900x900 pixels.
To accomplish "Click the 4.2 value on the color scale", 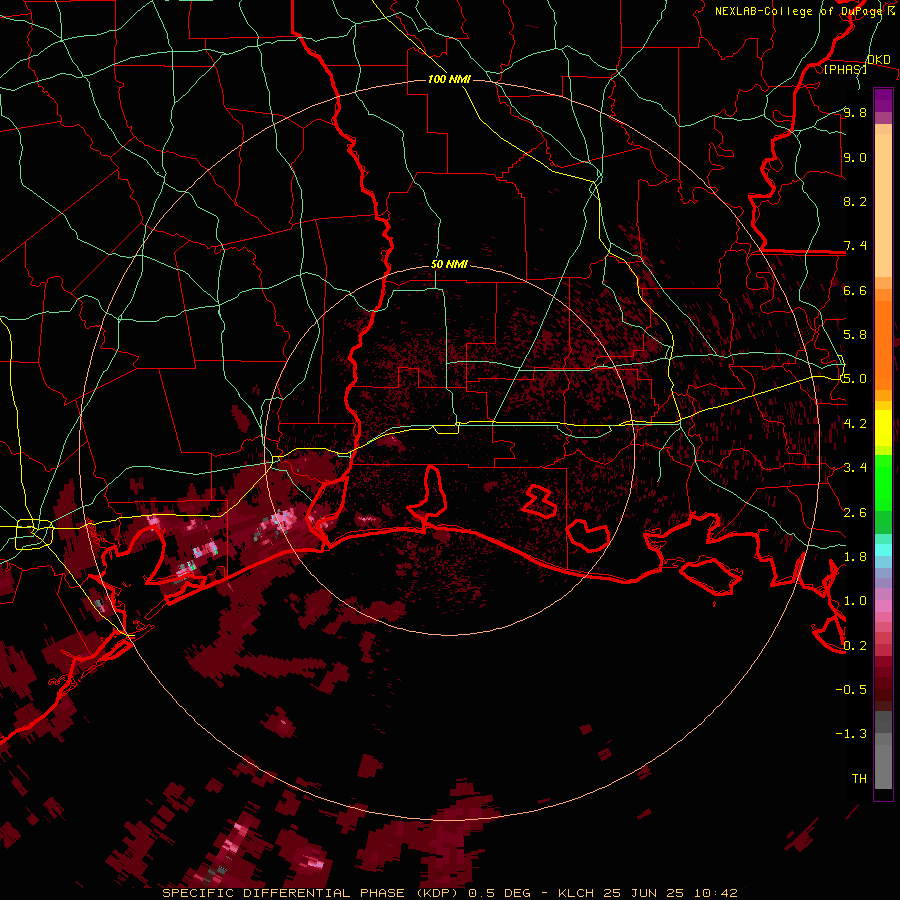I will [x=855, y=424].
